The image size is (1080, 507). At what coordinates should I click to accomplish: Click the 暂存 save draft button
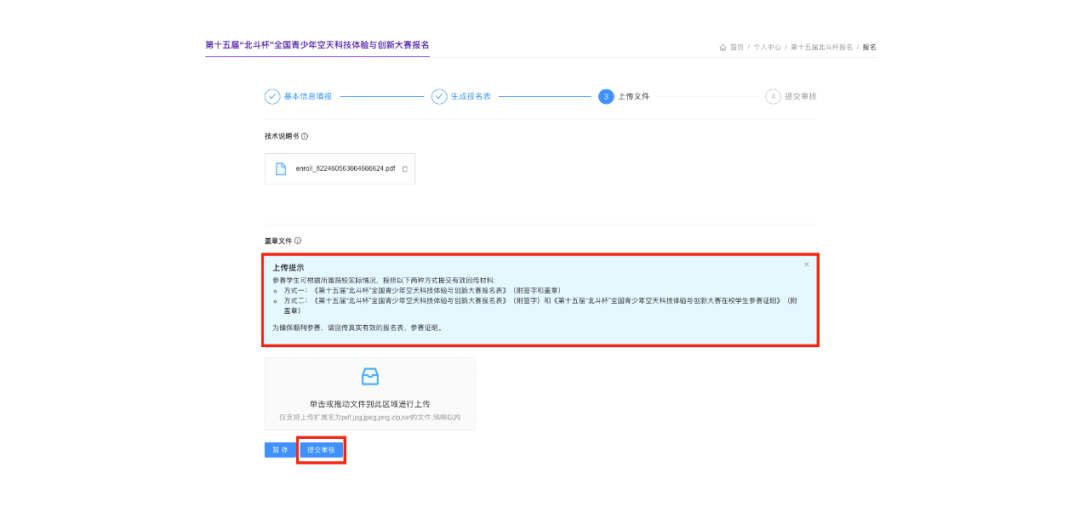(x=279, y=450)
